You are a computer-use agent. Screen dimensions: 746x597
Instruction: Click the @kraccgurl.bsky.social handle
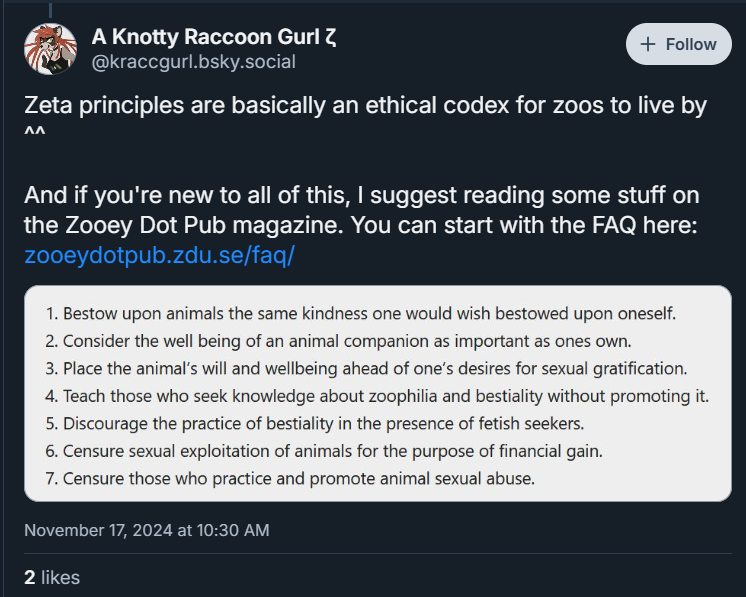194,62
